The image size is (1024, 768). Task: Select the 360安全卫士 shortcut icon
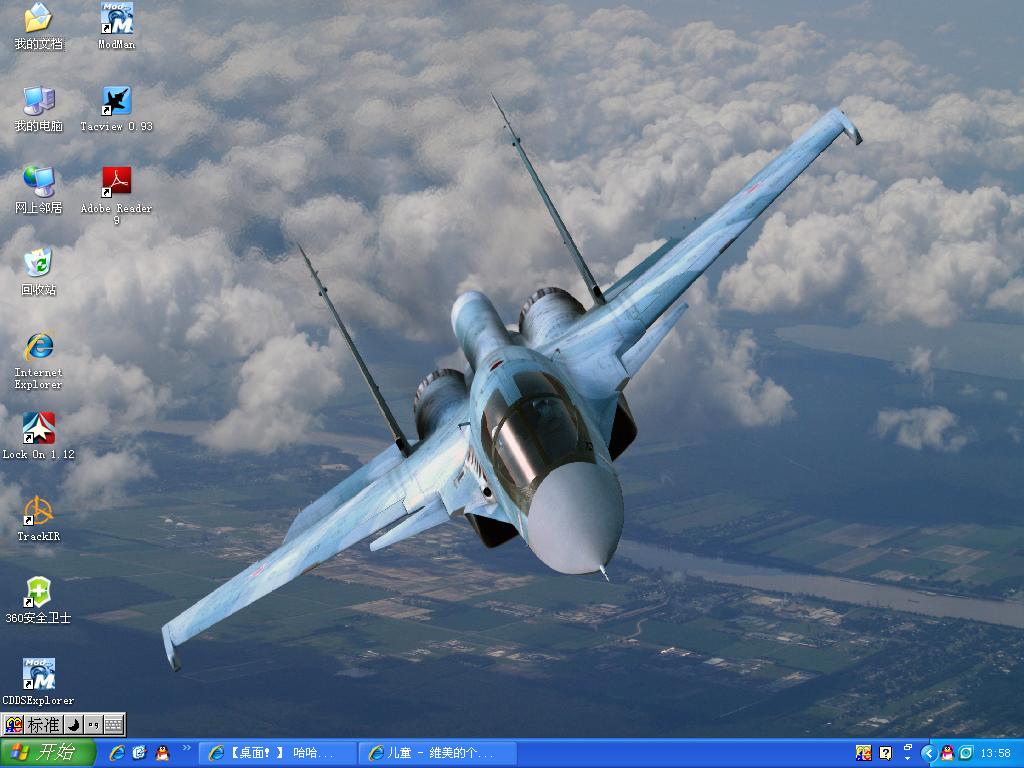pyautogui.click(x=39, y=600)
